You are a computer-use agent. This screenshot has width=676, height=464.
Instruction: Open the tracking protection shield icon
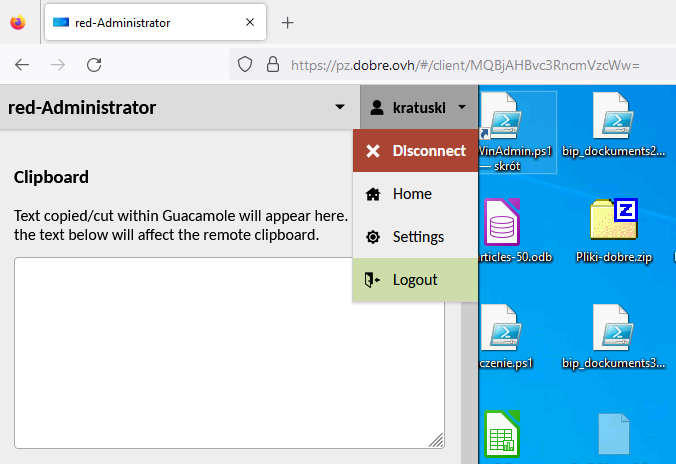pyautogui.click(x=244, y=65)
